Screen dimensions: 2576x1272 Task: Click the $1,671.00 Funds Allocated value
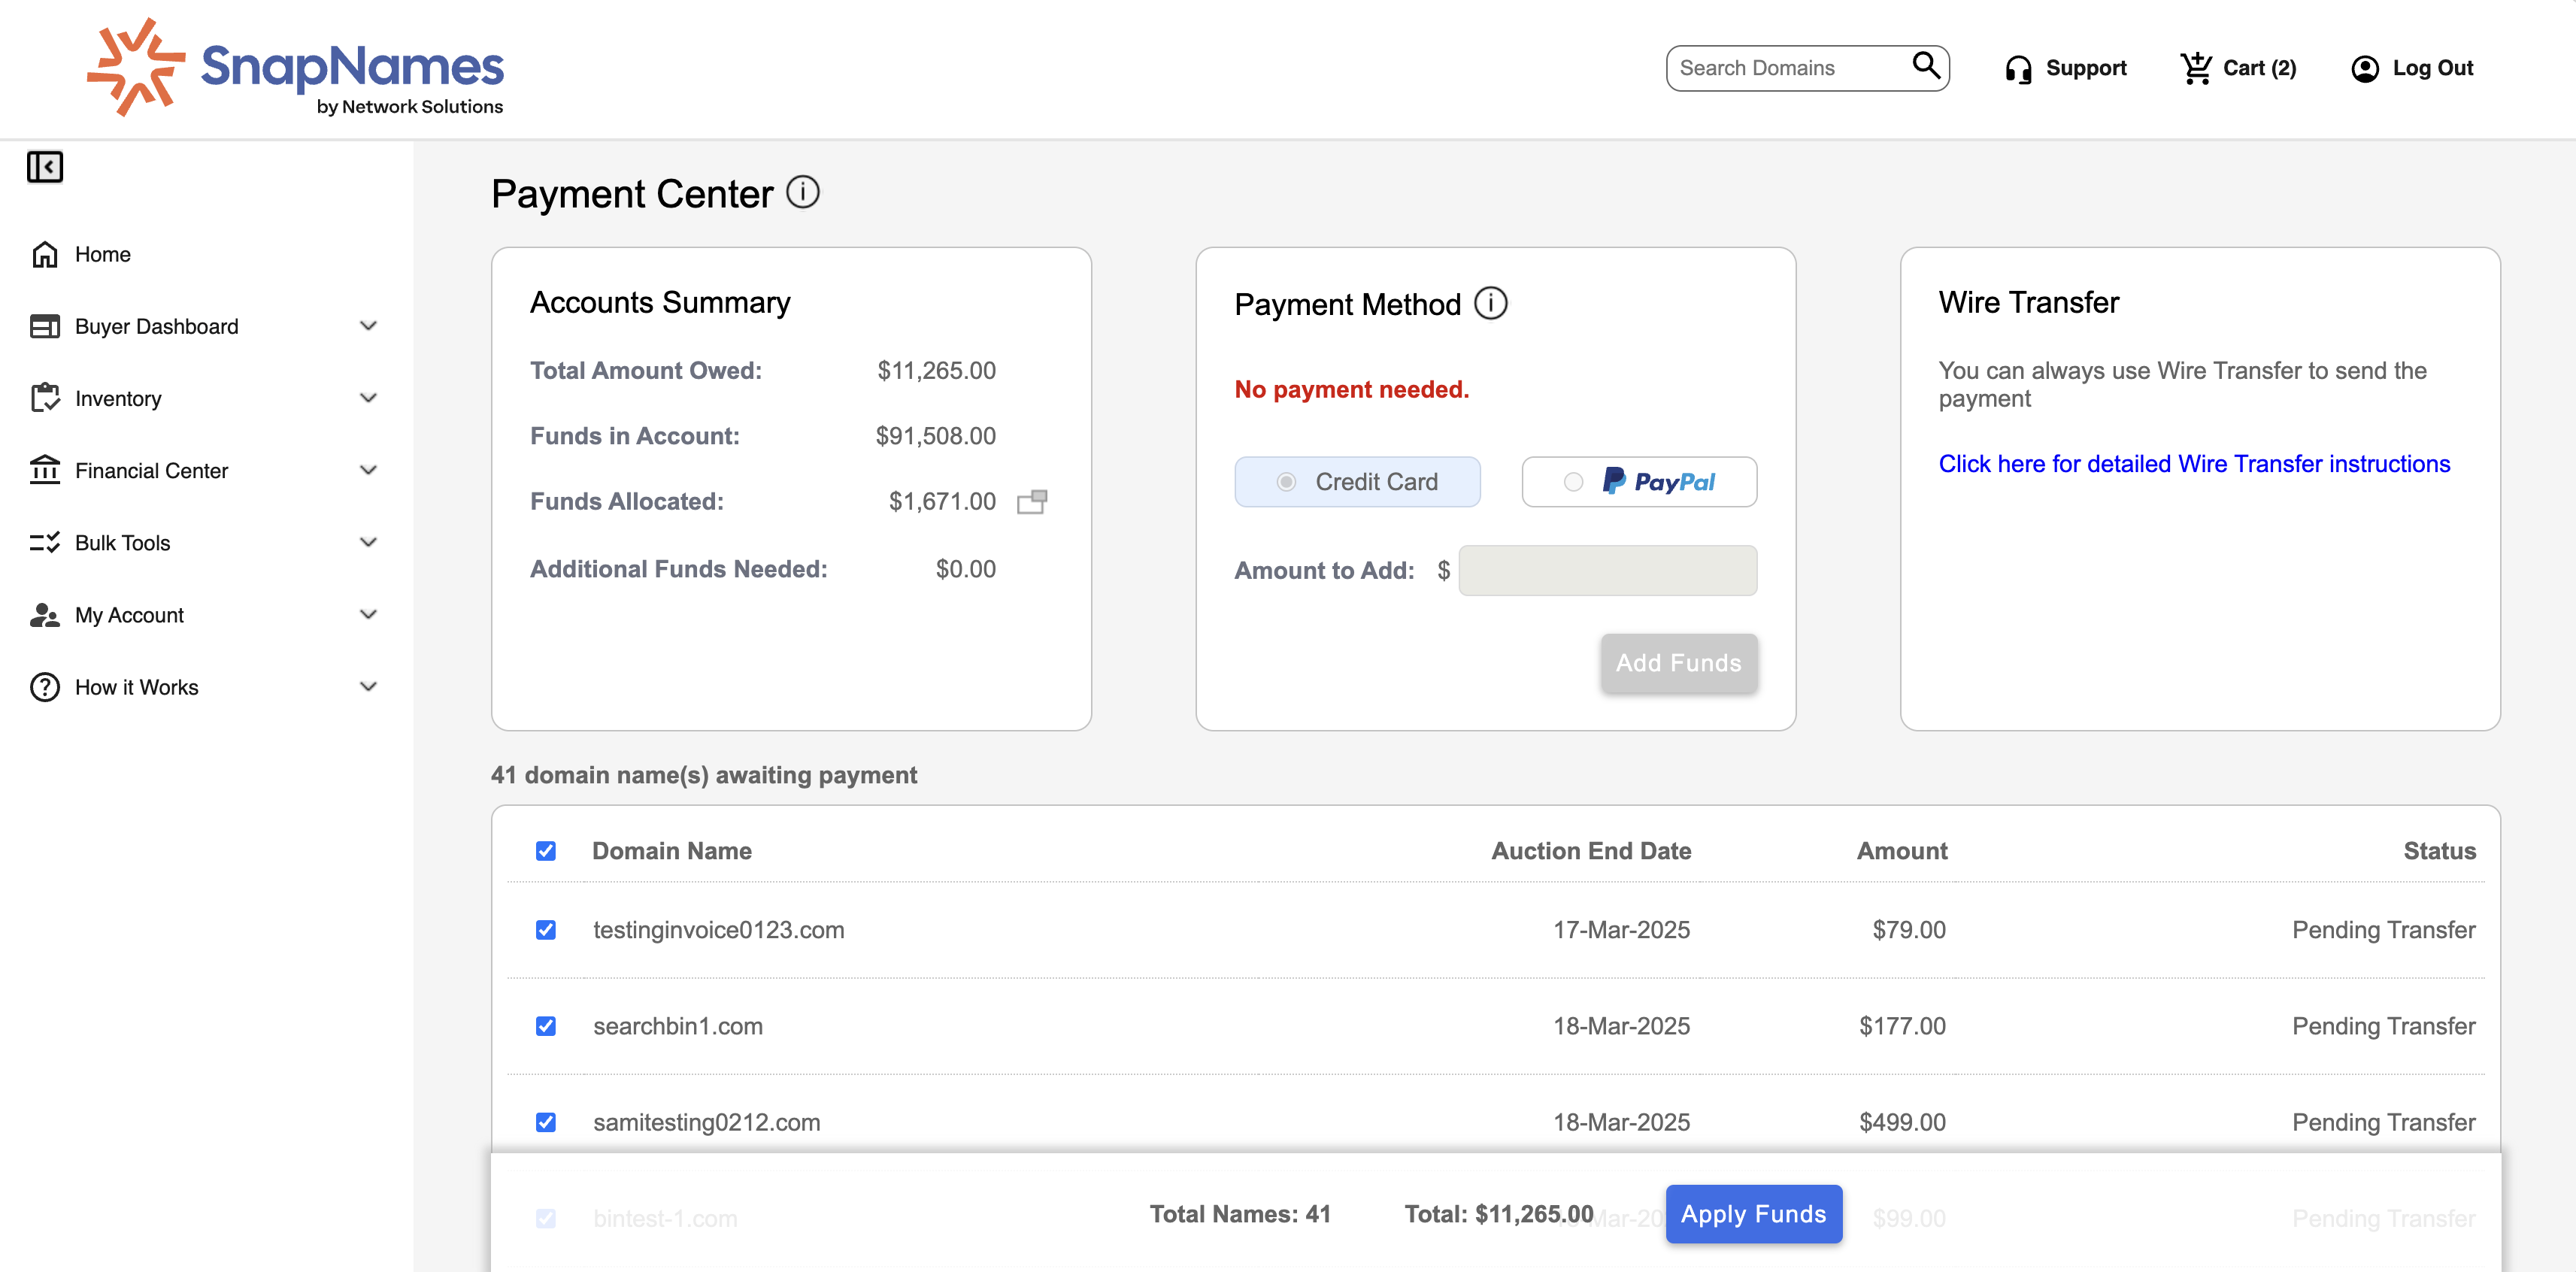tap(942, 501)
